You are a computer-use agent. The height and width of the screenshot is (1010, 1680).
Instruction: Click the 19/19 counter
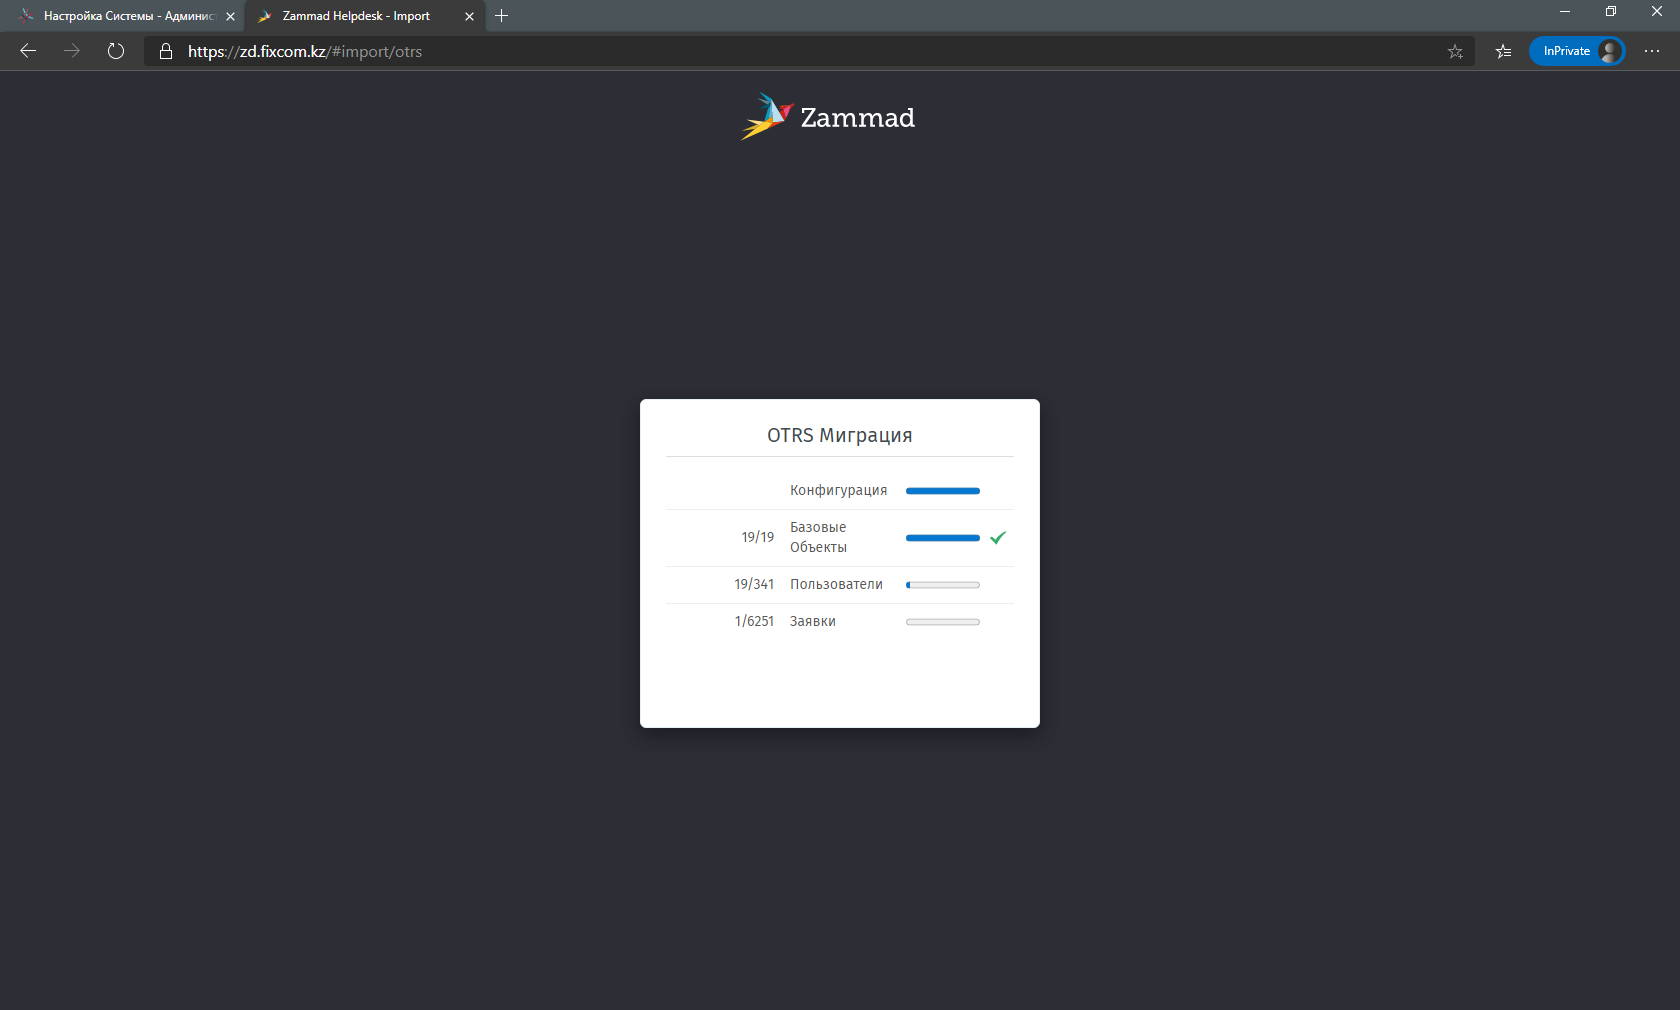coord(757,537)
